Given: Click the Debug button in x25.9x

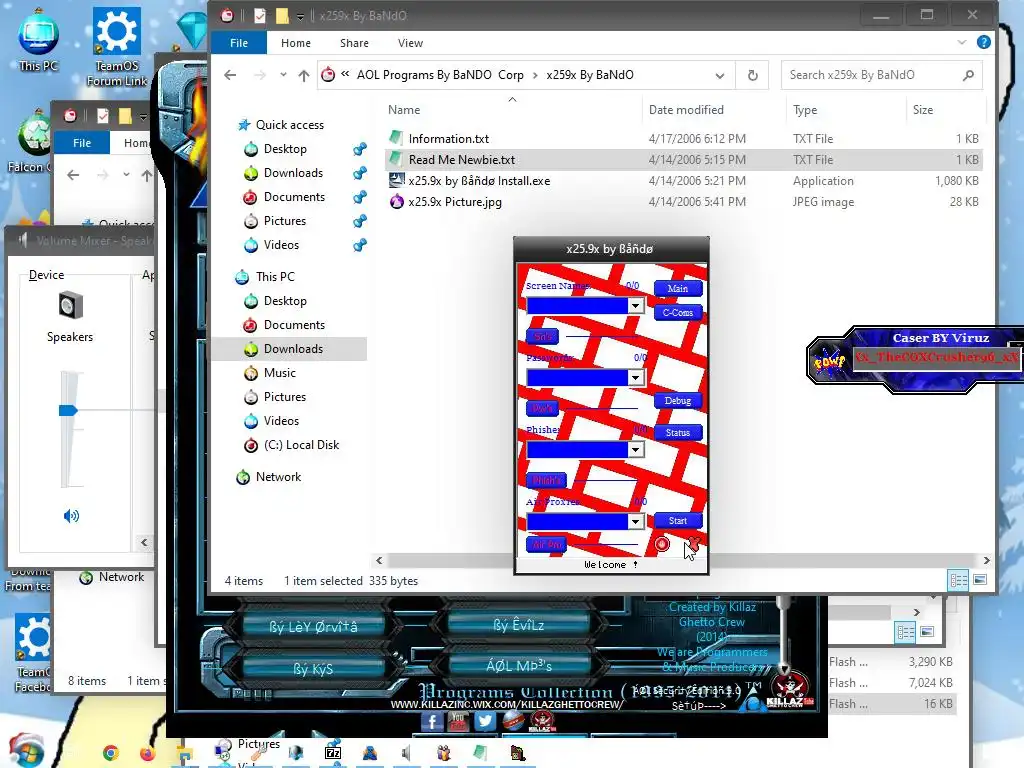Looking at the screenshot, I should point(677,401).
